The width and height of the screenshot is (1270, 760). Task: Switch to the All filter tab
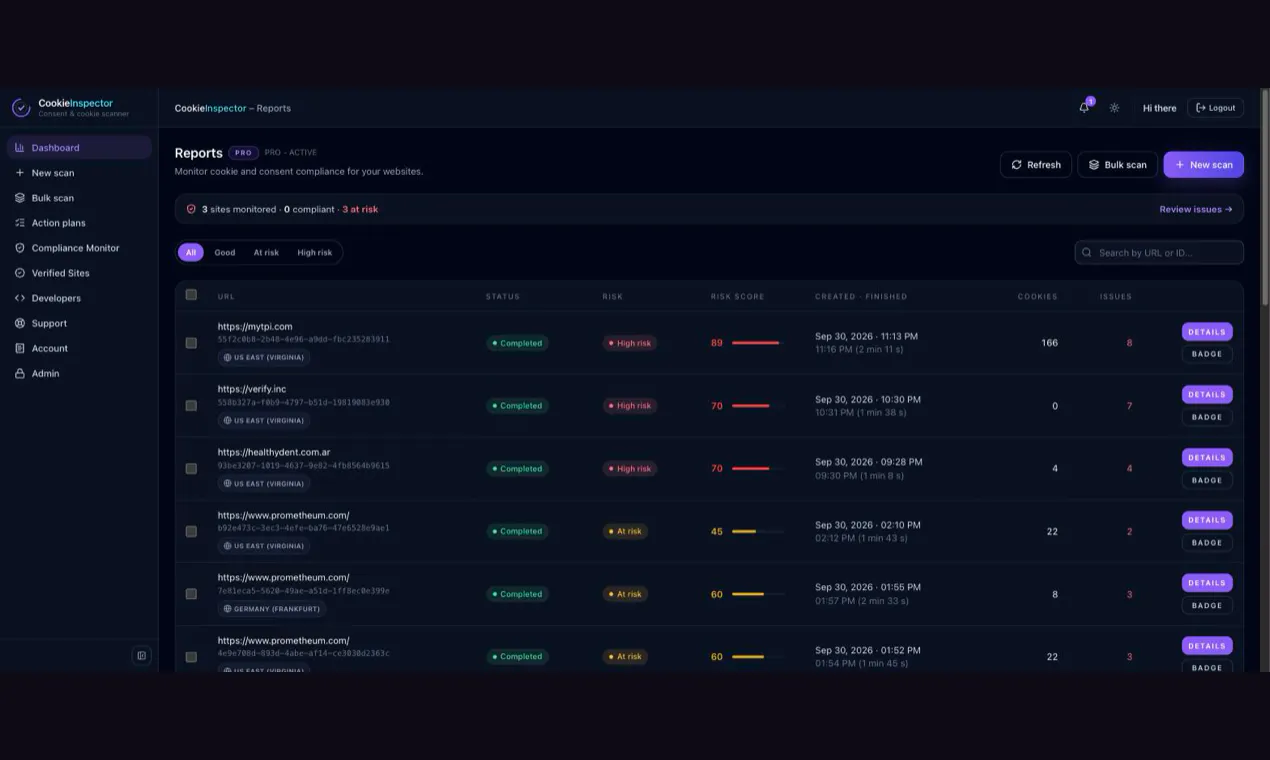191,253
